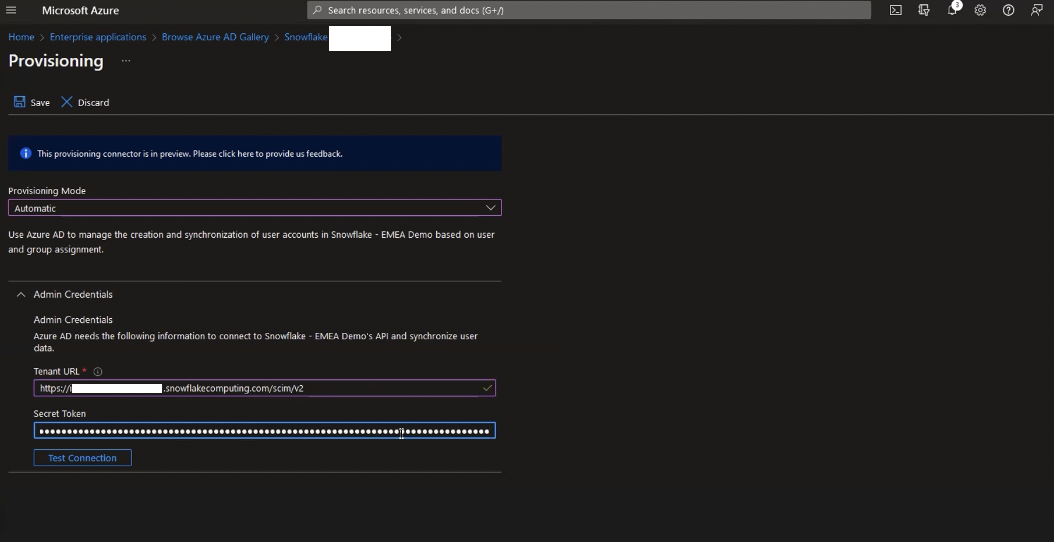1054x542 pixels.
Task: Collapse the Admin Credentials section
Action: (21, 295)
